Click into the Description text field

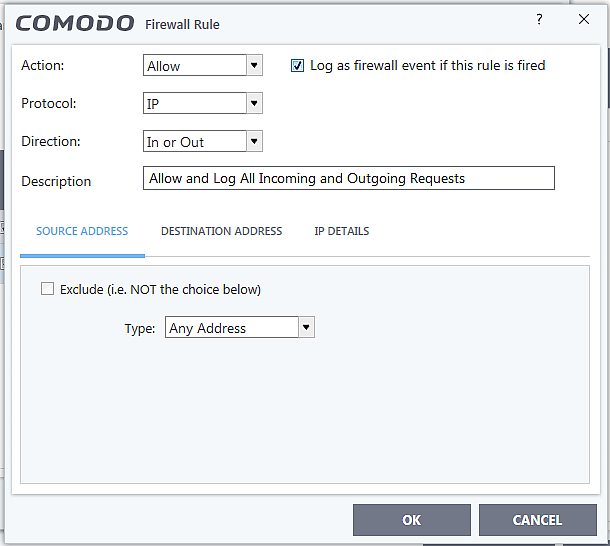pos(348,179)
